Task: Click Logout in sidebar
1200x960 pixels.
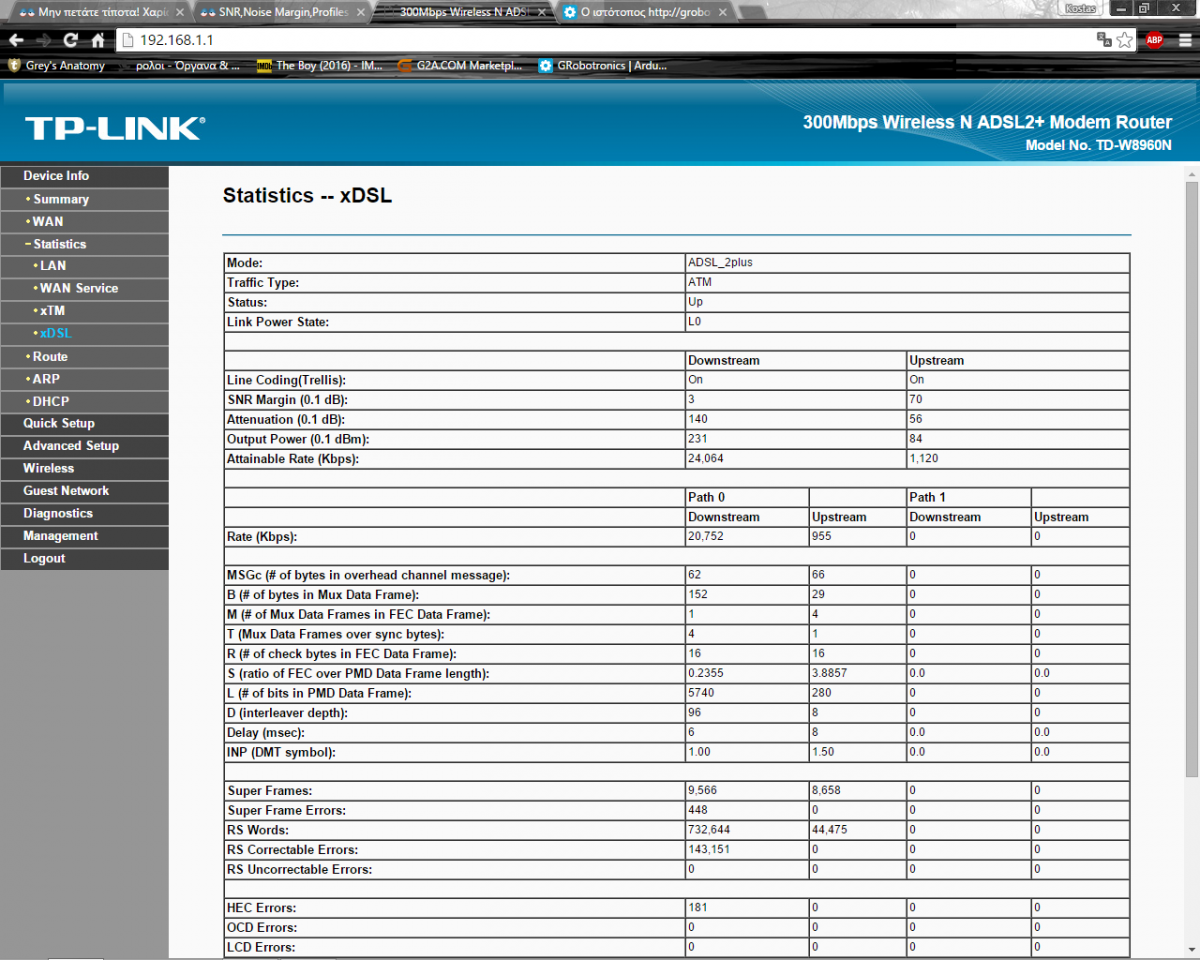Action: (84, 558)
